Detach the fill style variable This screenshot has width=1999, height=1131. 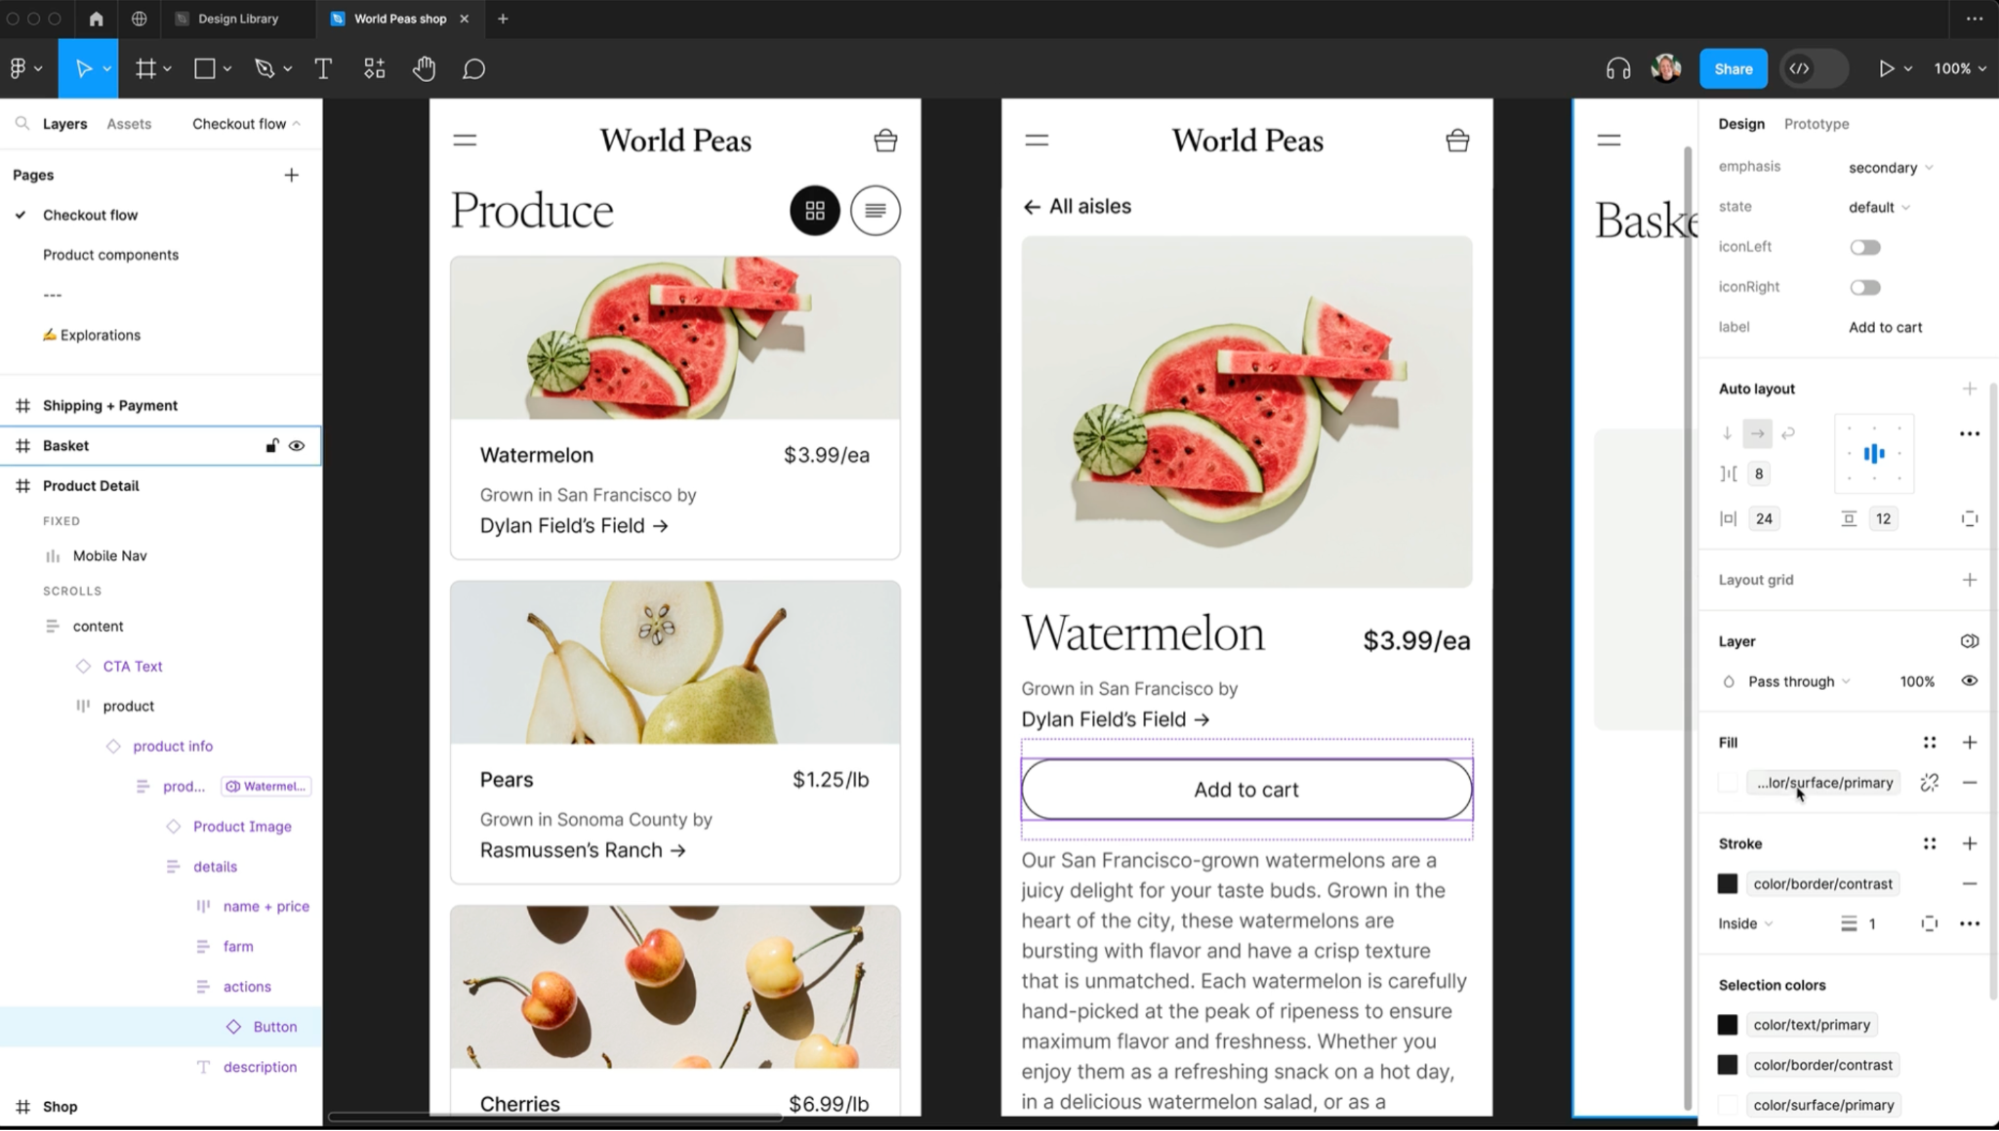[x=1929, y=783]
